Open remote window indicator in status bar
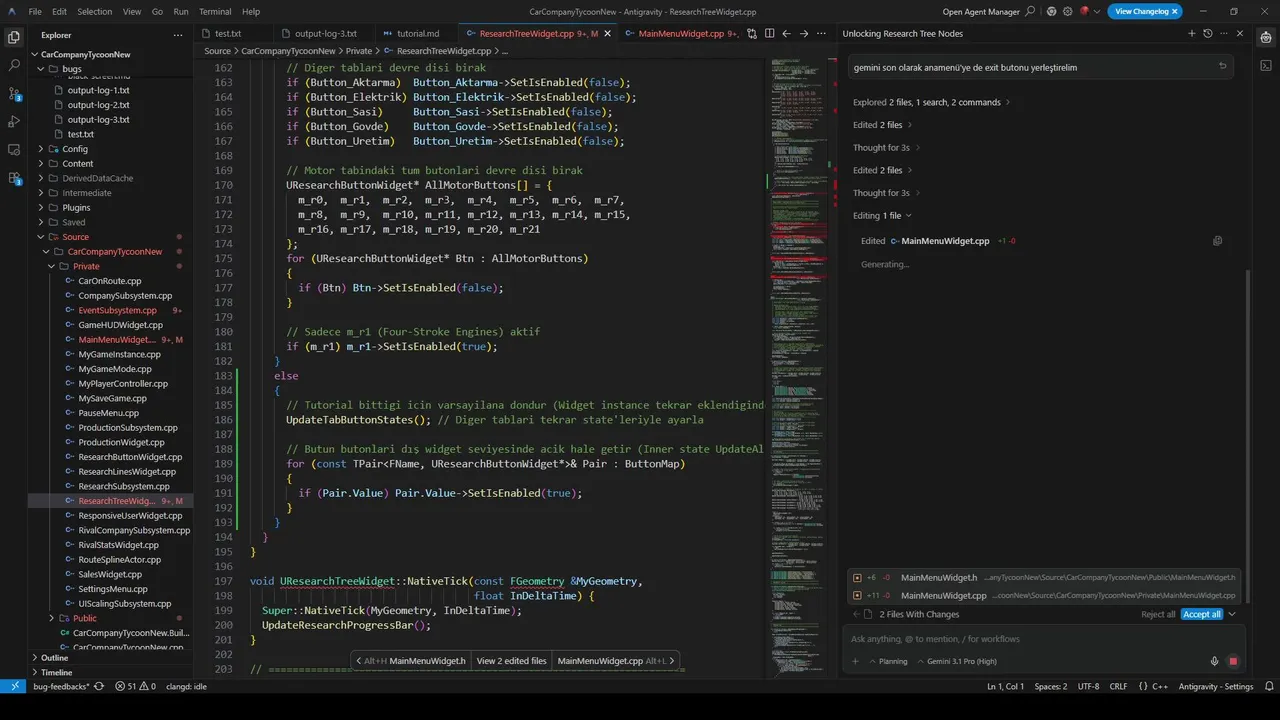This screenshot has height=720, width=1280. tap(13, 686)
